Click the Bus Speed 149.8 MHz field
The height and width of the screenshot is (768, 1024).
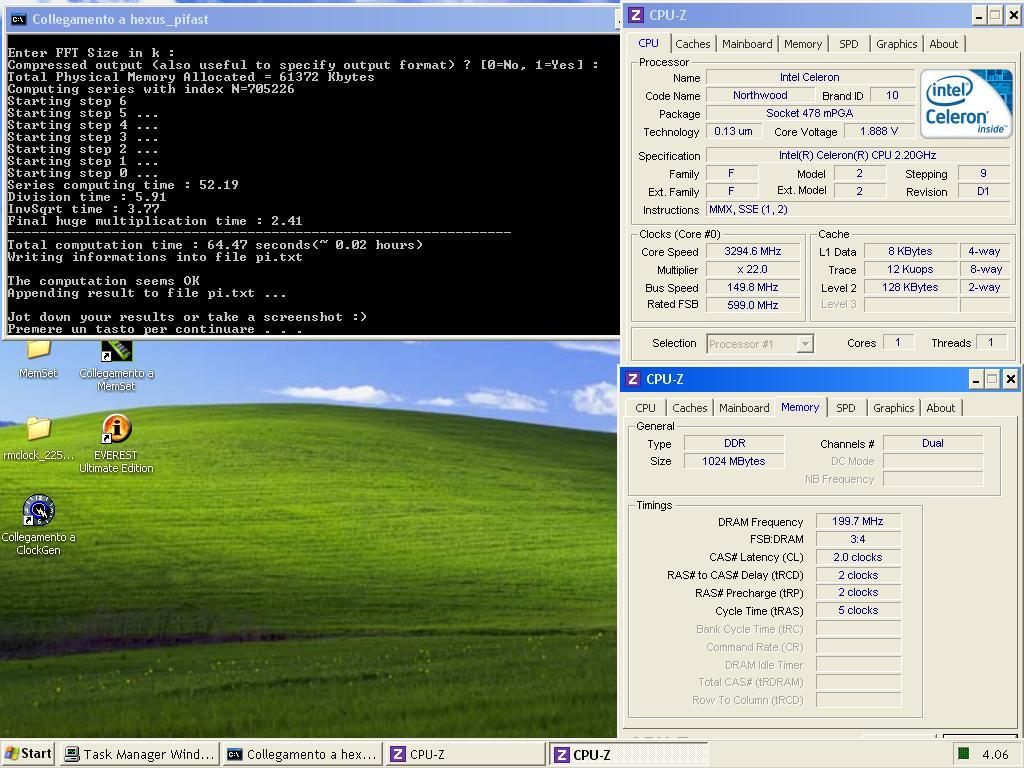[x=752, y=287]
